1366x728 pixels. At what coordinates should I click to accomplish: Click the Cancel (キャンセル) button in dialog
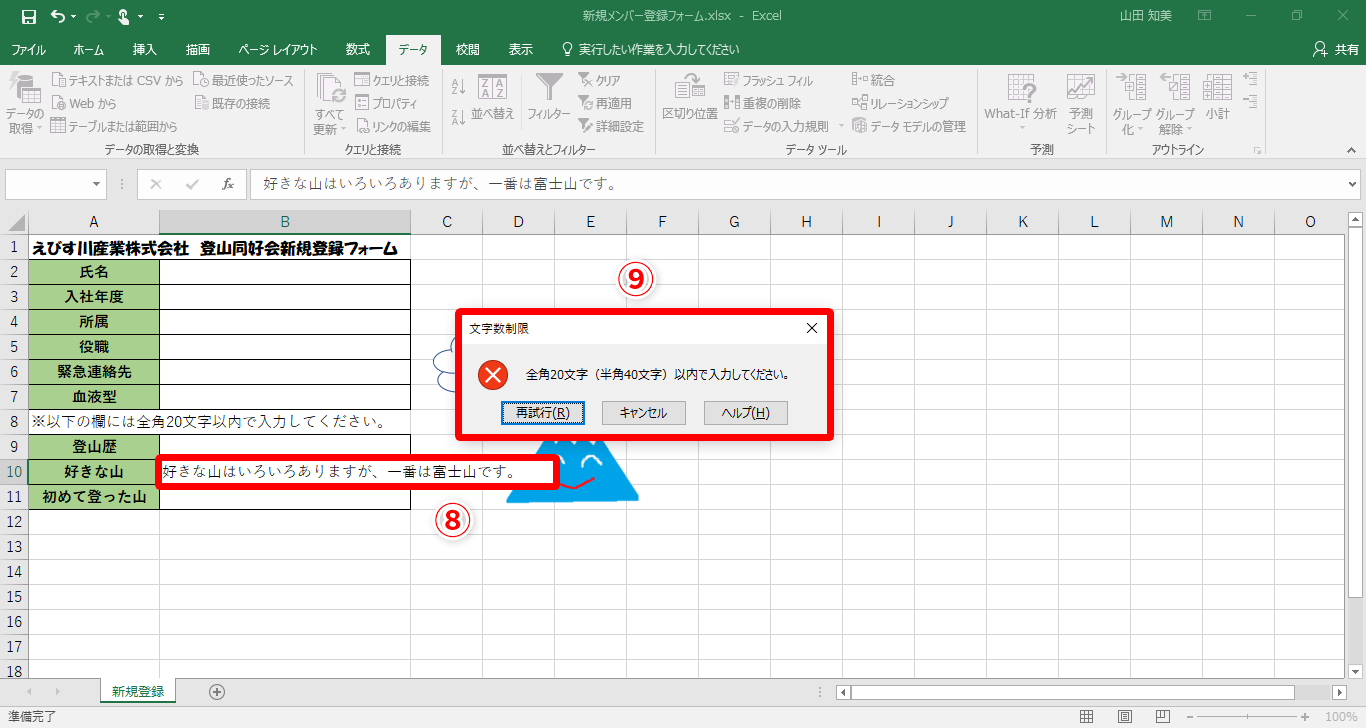tap(643, 413)
